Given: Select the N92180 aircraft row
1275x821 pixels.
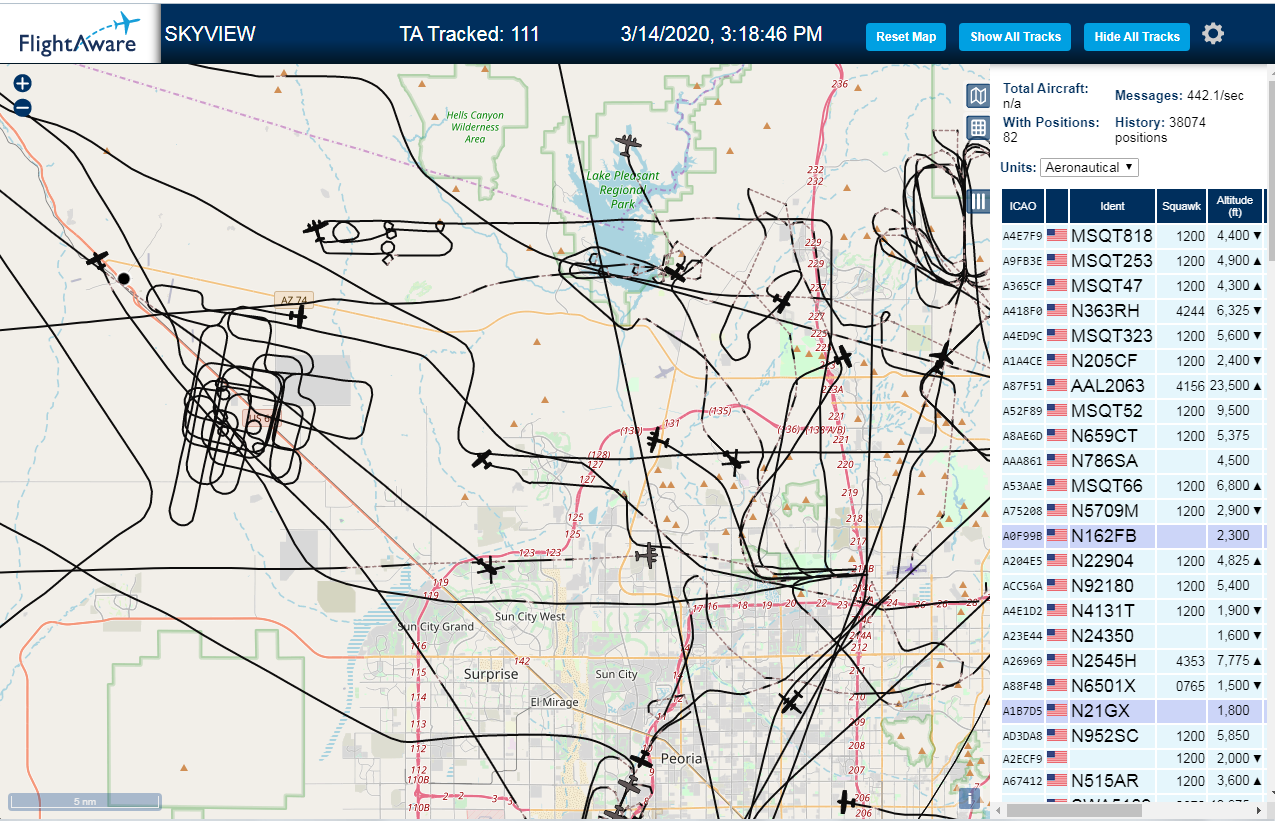Looking at the screenshot, I should (1133, 586).
